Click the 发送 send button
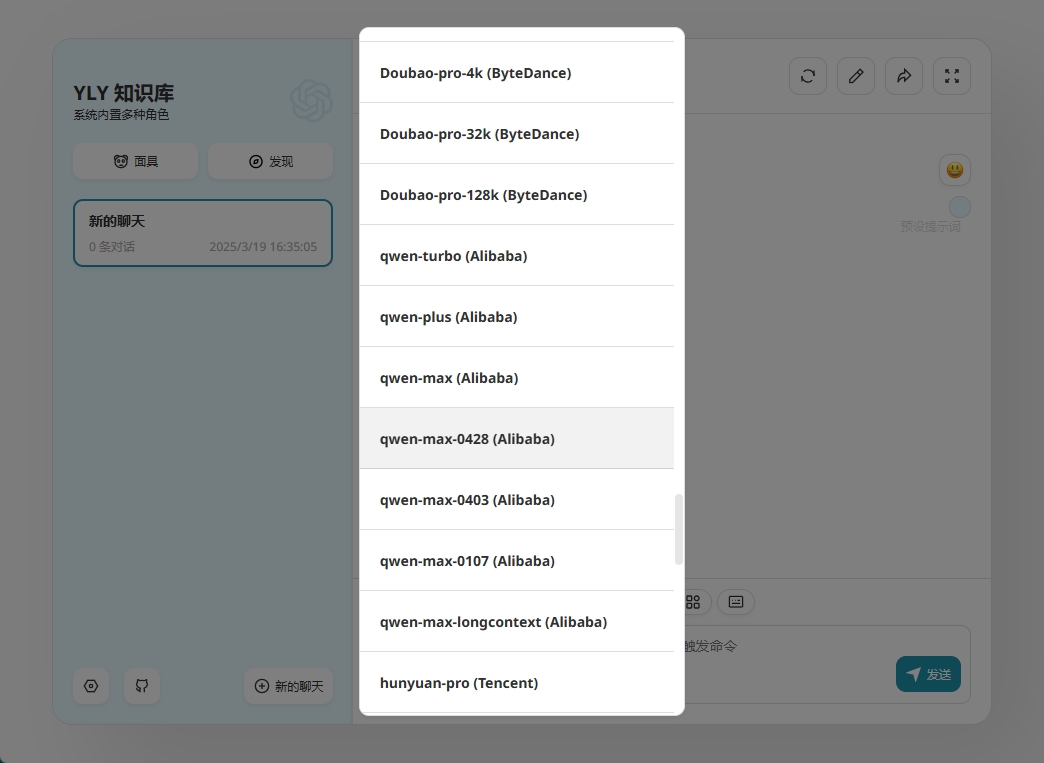This screenshot has height=763, width=1044. [928, 674]
